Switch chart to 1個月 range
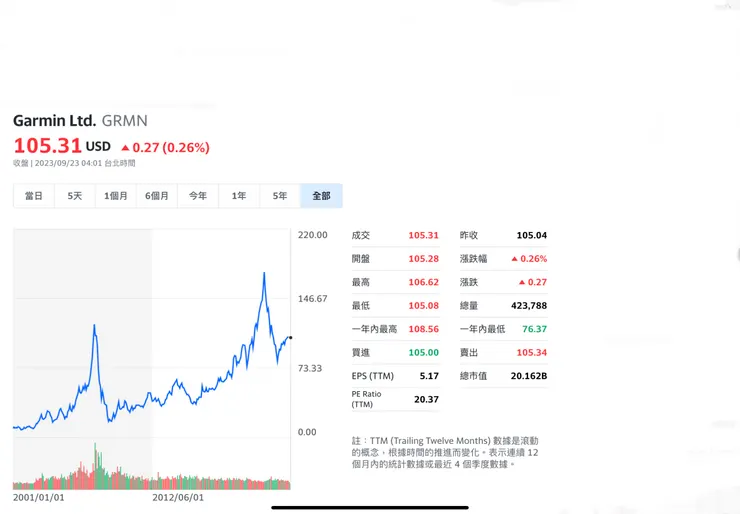Screen dimensions: 740x514 [x=116, y=196]
